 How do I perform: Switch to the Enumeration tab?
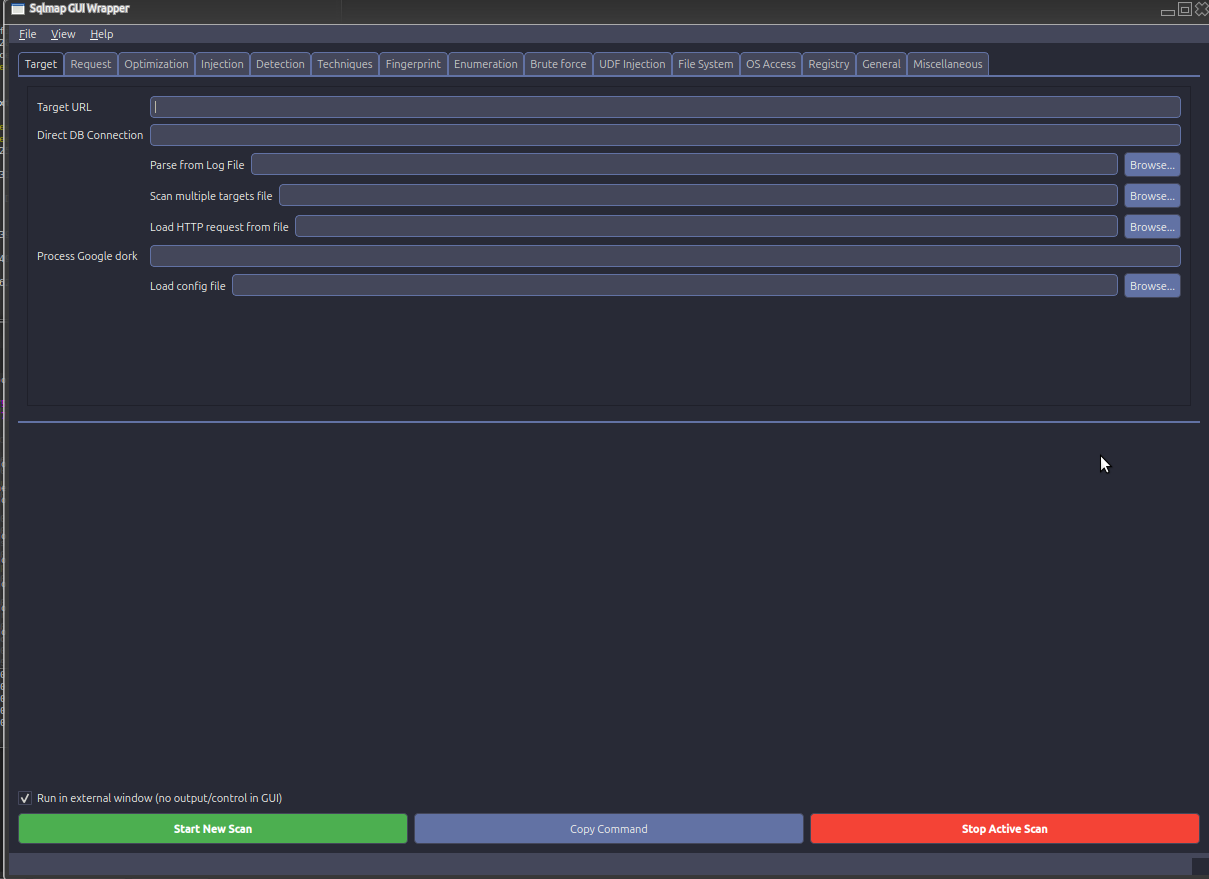pyautogui.click(x=486, y=64)
